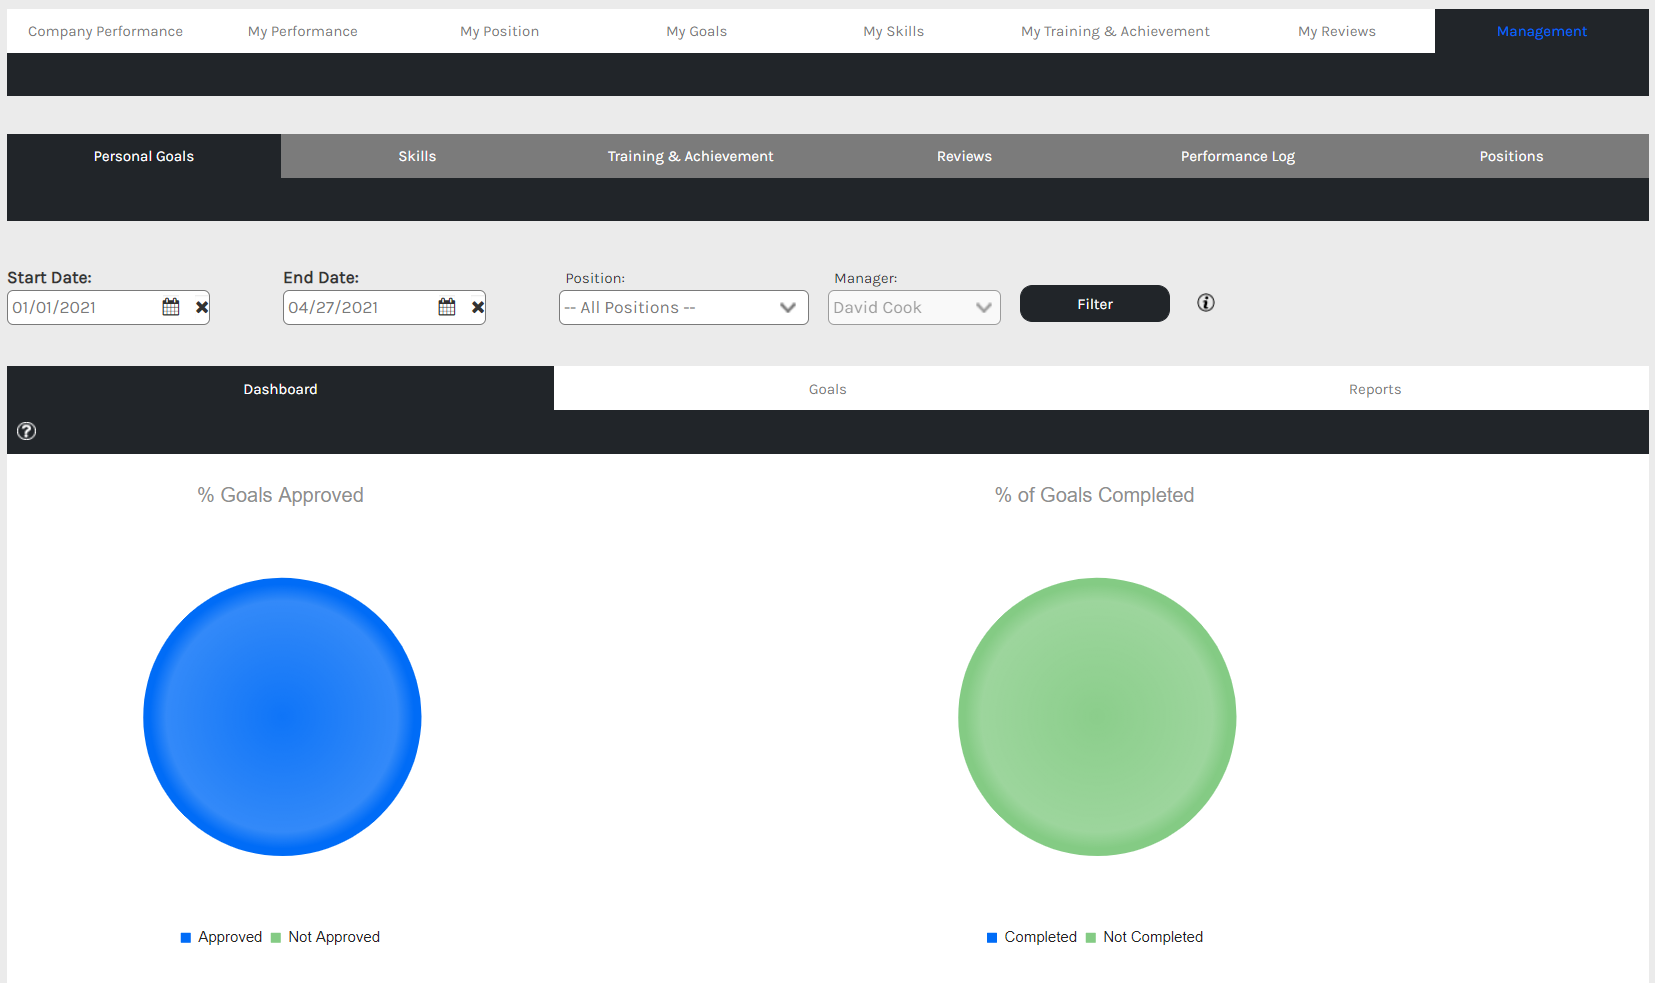Open the End Date calendar picker

click(x=447, y=307)
